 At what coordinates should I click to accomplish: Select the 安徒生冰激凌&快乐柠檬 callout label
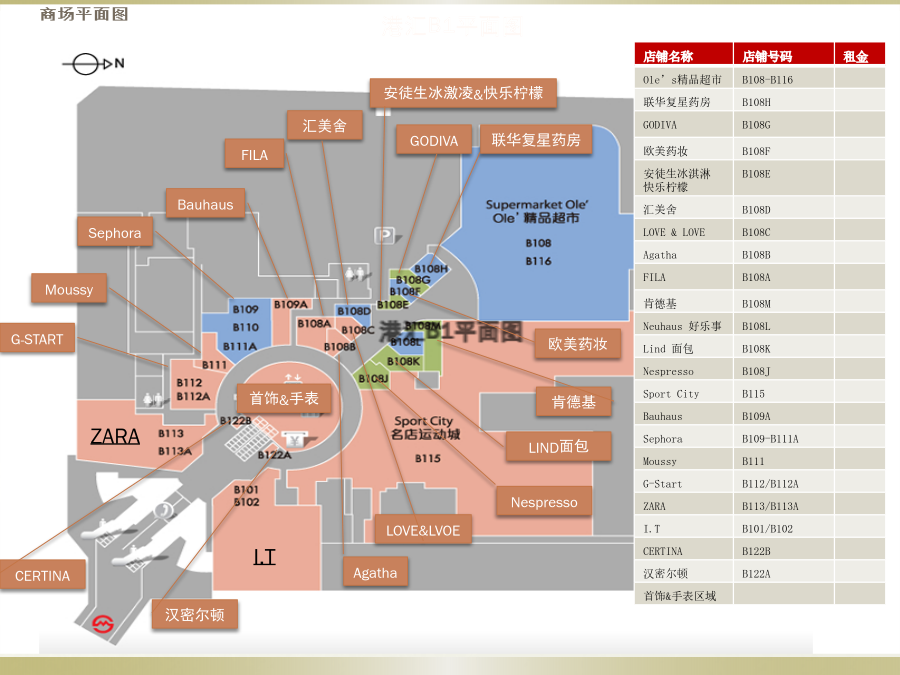tap(463, 93)
